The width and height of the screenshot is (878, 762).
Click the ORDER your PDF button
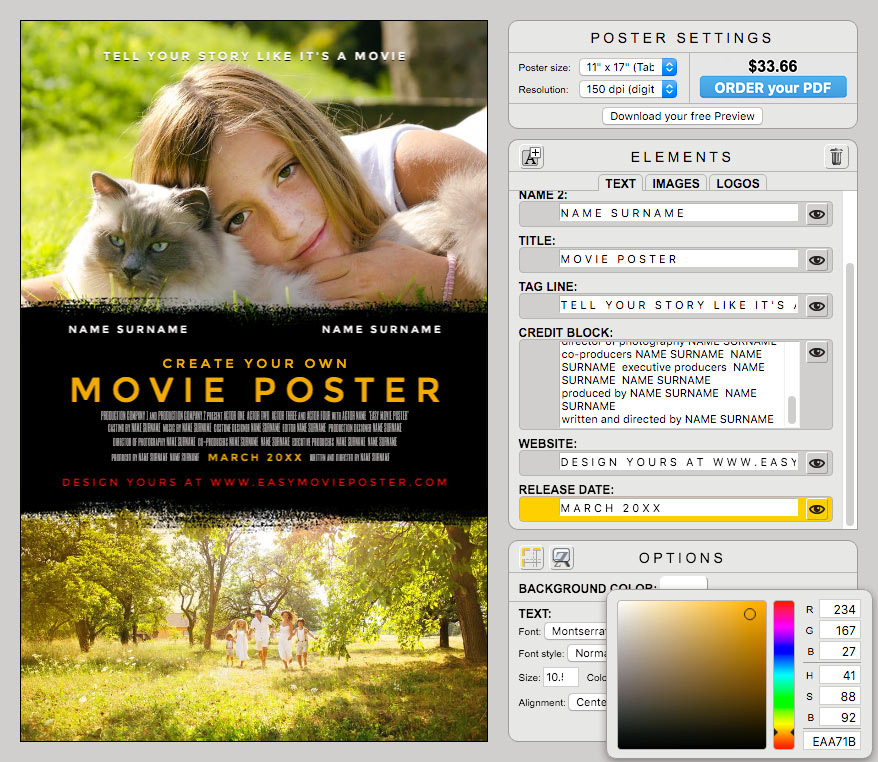(x=772, y=87)
